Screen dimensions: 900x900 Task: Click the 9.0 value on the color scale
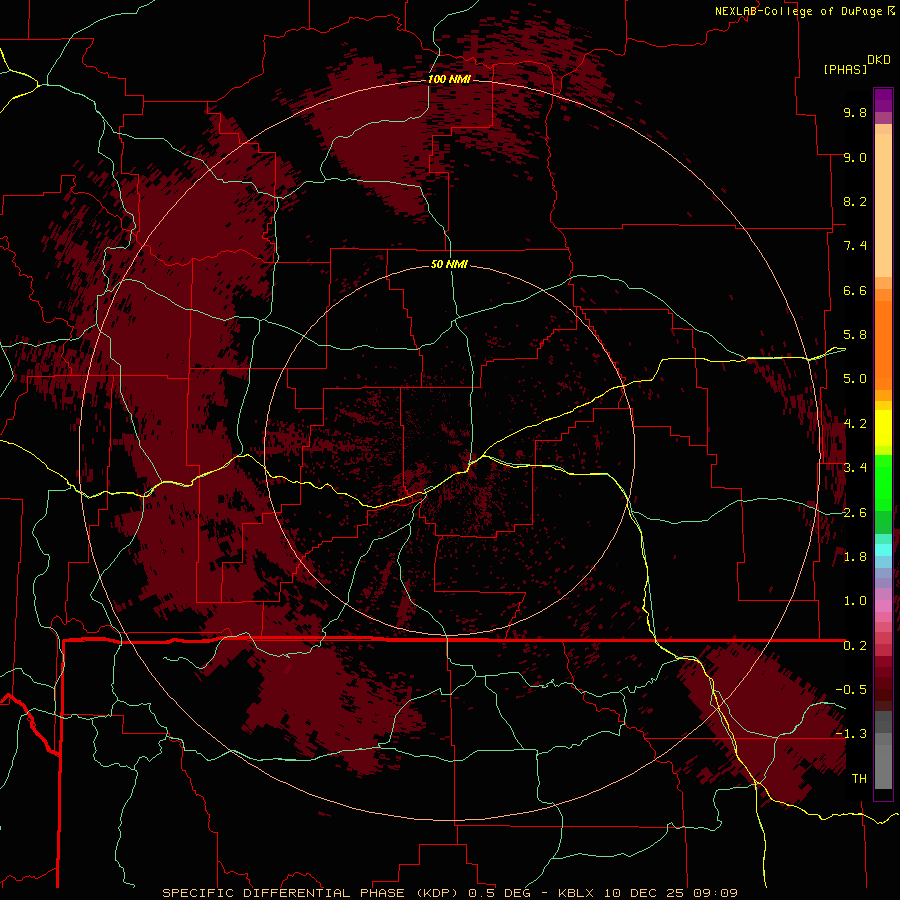click(x=855, y=157)
